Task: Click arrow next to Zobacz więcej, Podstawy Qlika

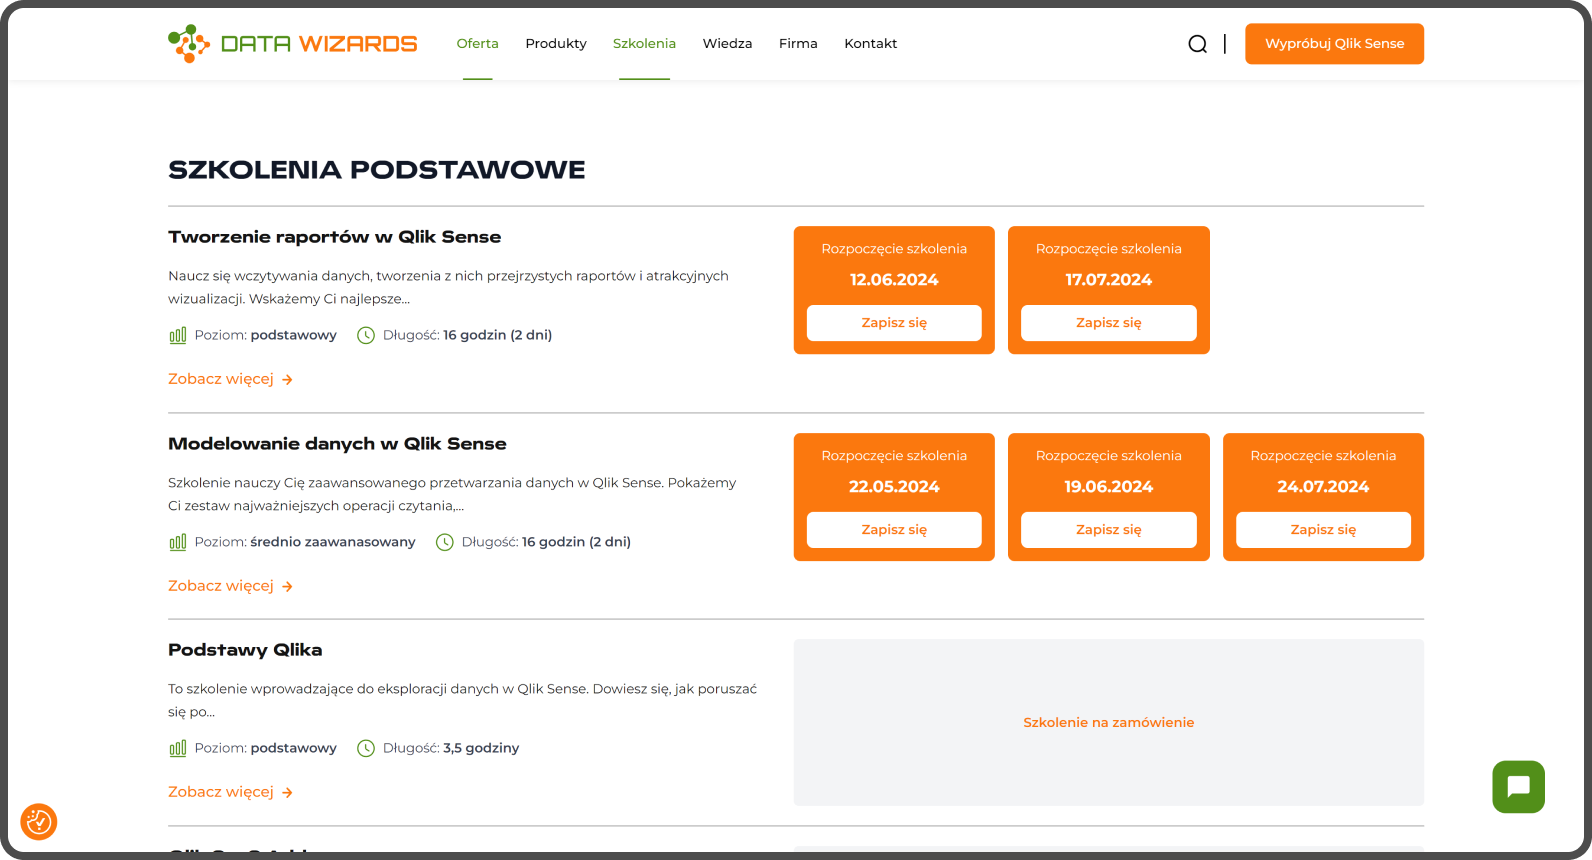Action: (287, 793)
